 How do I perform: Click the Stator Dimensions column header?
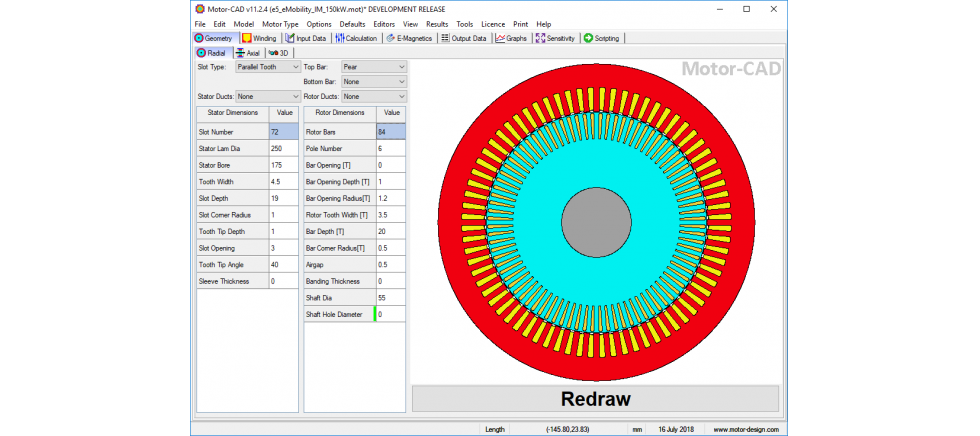(232, 113)
